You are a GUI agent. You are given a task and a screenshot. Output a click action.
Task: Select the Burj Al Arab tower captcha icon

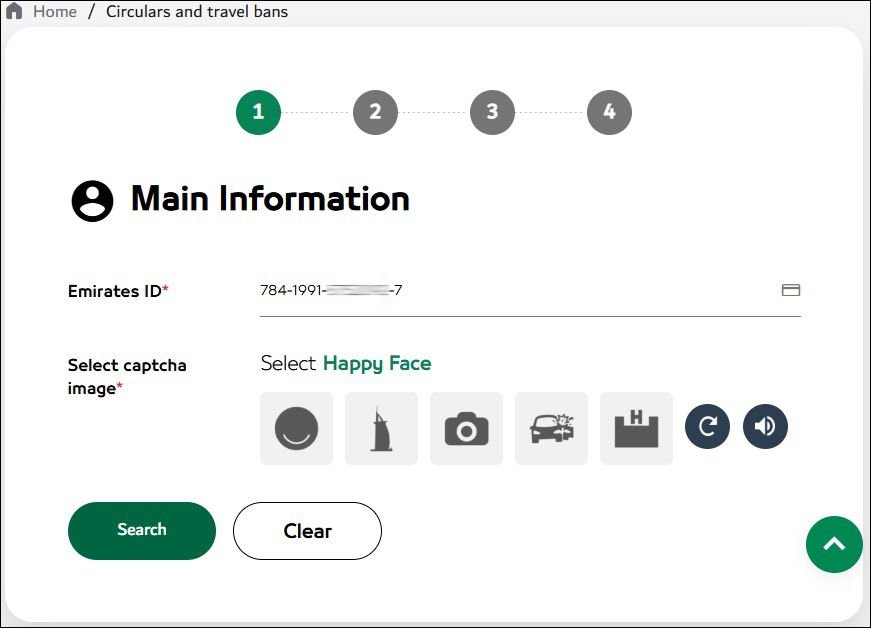(x=381, y=428)
